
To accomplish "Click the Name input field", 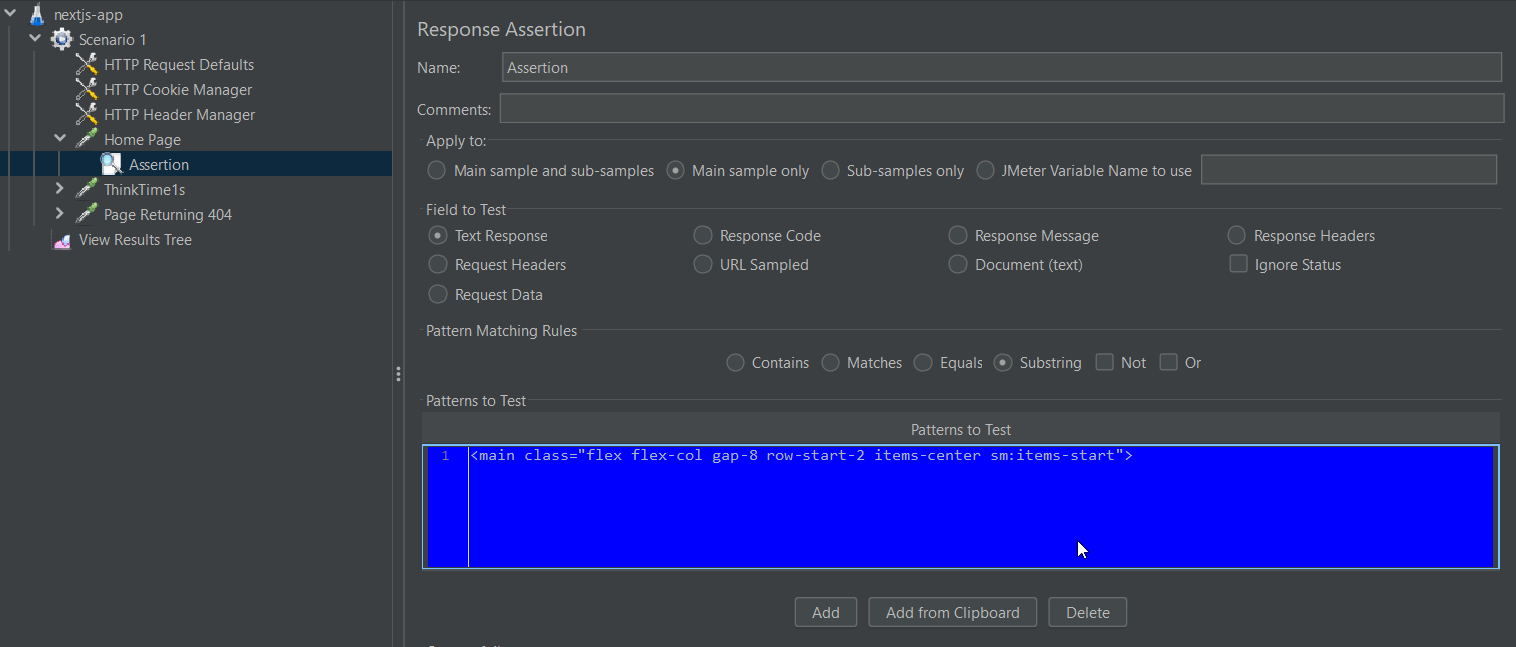I will pyautogui.click(x=1002, y=68).
